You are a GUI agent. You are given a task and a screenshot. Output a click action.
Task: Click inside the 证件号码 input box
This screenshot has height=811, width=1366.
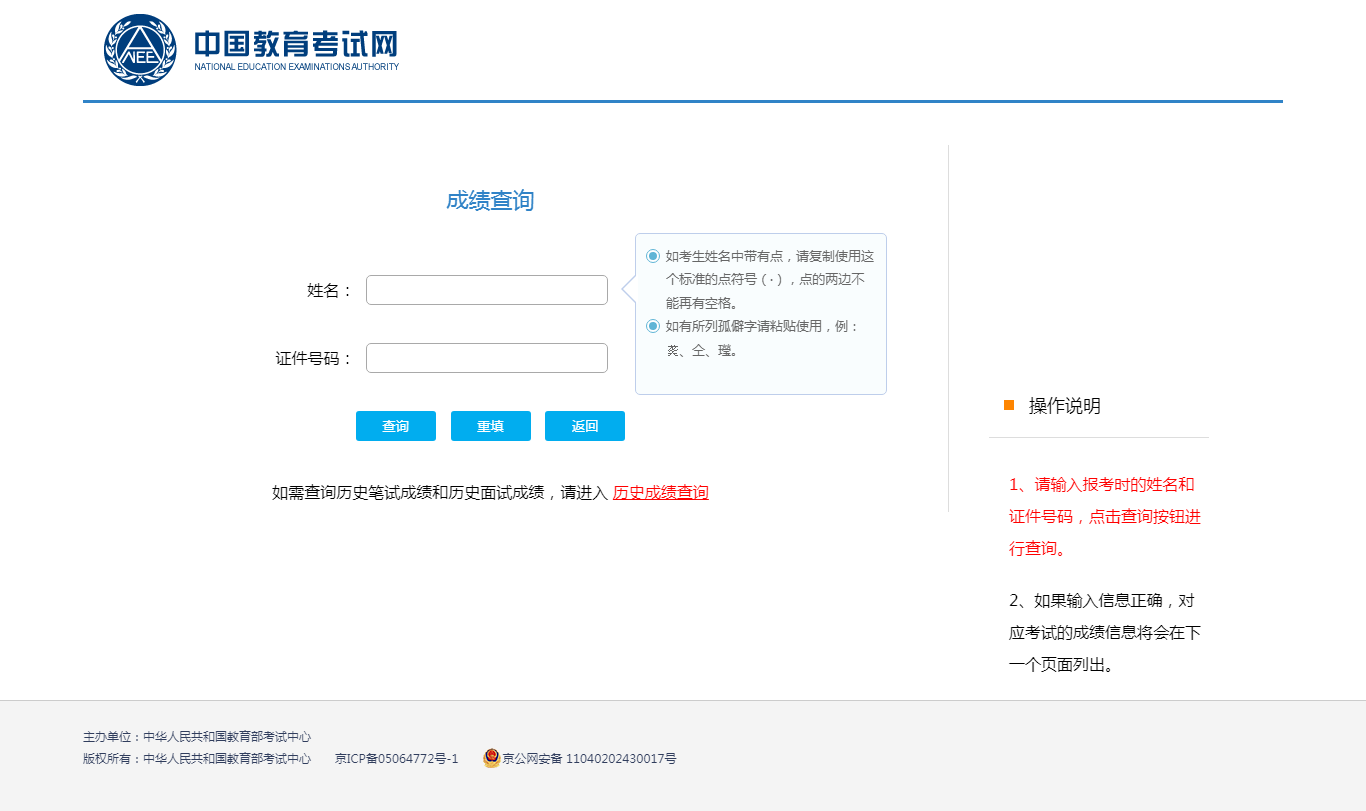pyautogui.click(x=486, y=357)
